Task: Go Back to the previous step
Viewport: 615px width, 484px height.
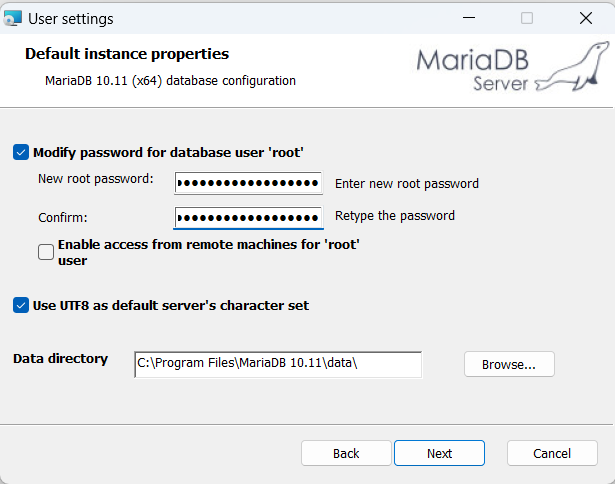Action: [346, 453]
